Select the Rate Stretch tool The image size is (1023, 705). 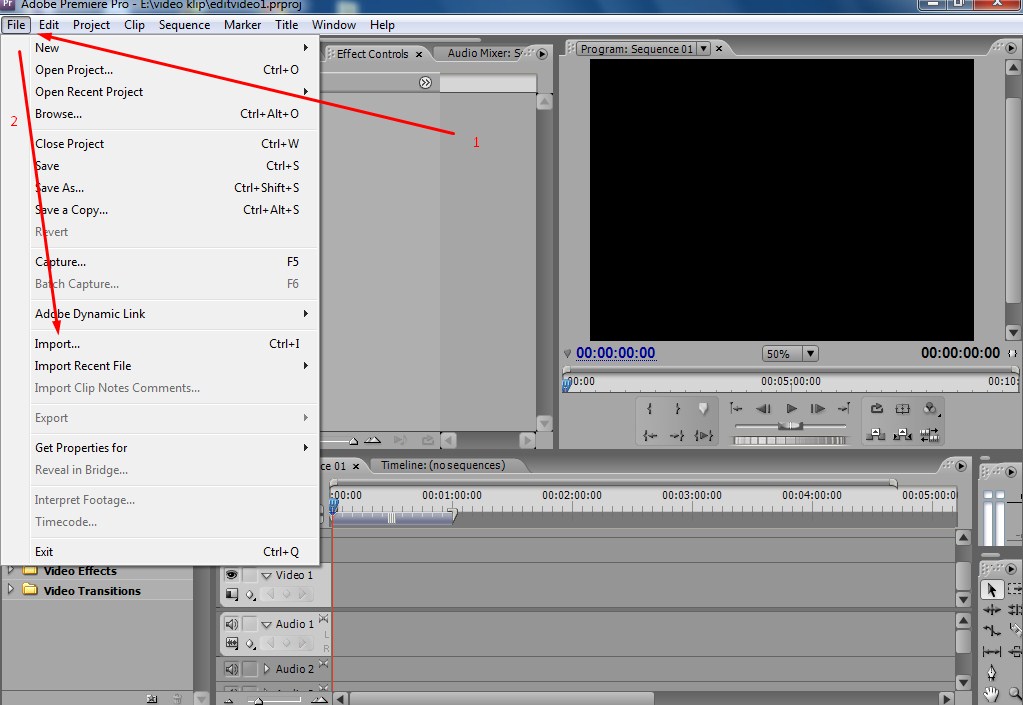coord(992,631)
